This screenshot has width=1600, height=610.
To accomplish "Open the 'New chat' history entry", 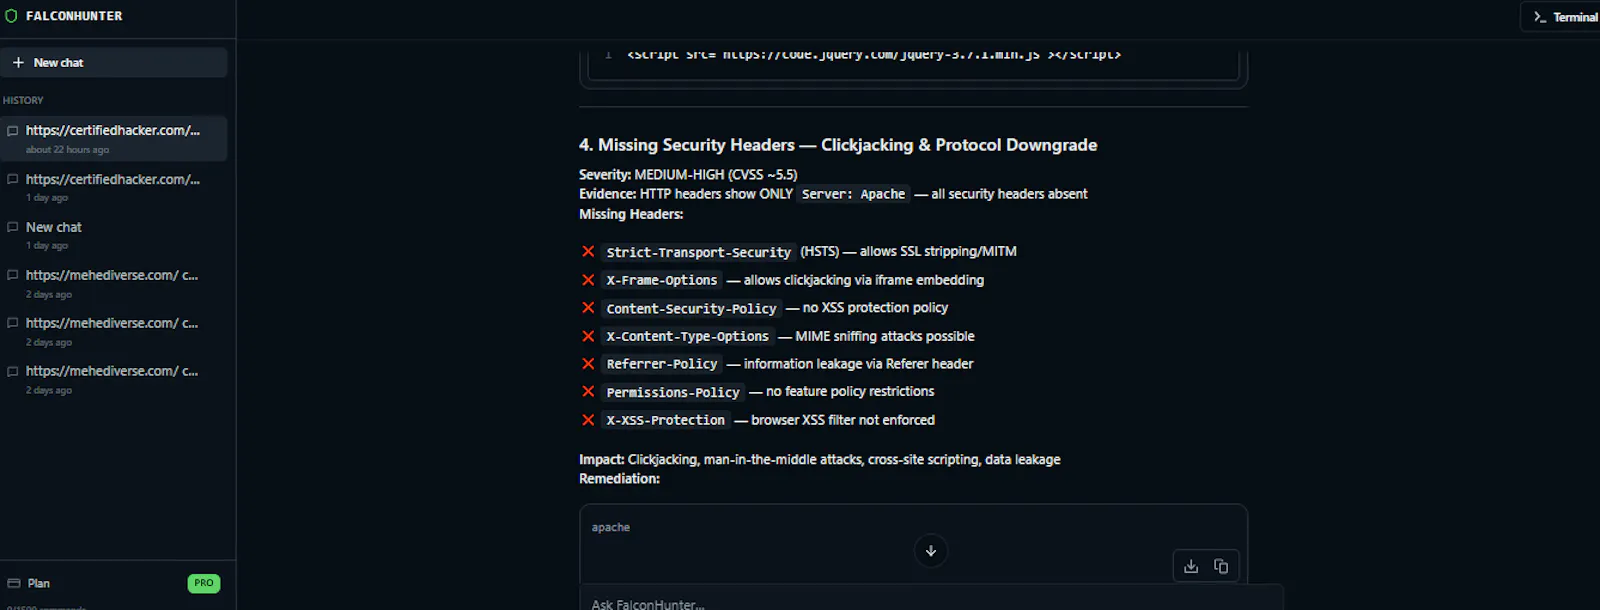I will (113, 235).
